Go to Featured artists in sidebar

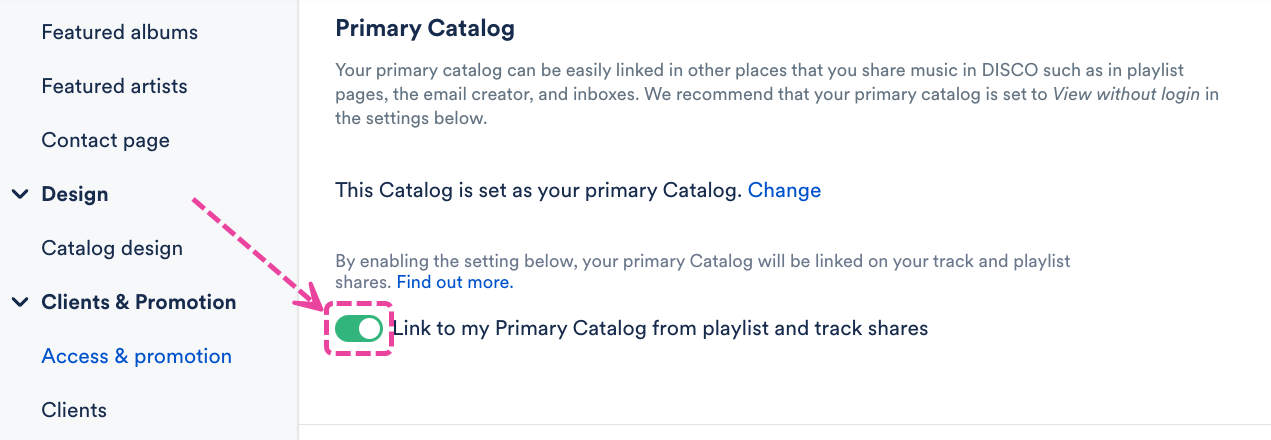point(114,86)
